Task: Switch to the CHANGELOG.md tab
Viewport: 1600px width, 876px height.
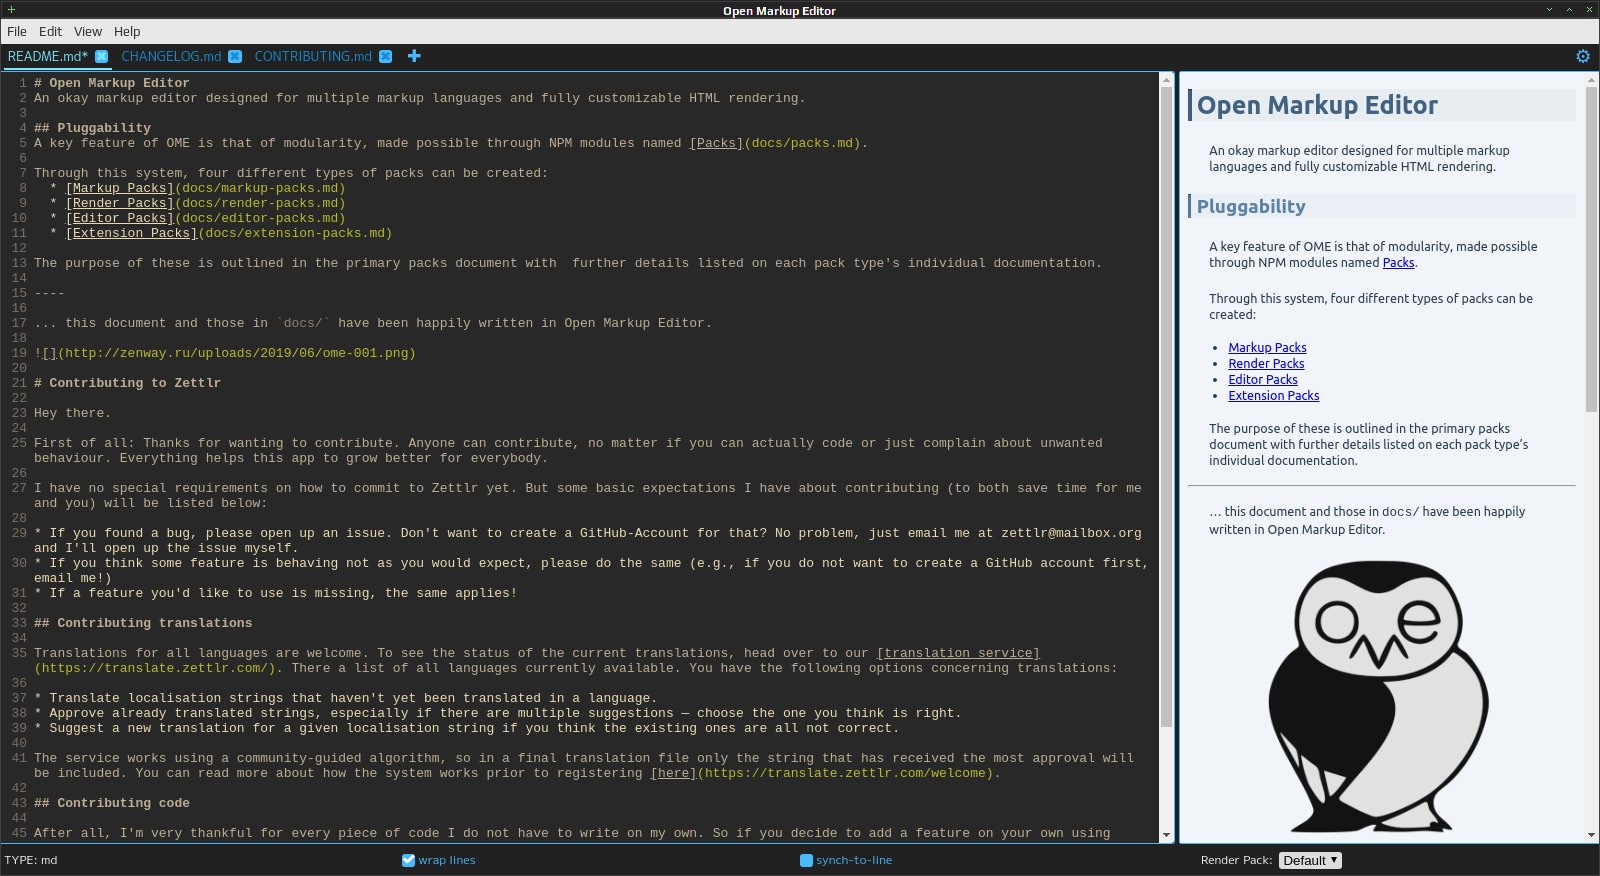Action: point(171,57)
